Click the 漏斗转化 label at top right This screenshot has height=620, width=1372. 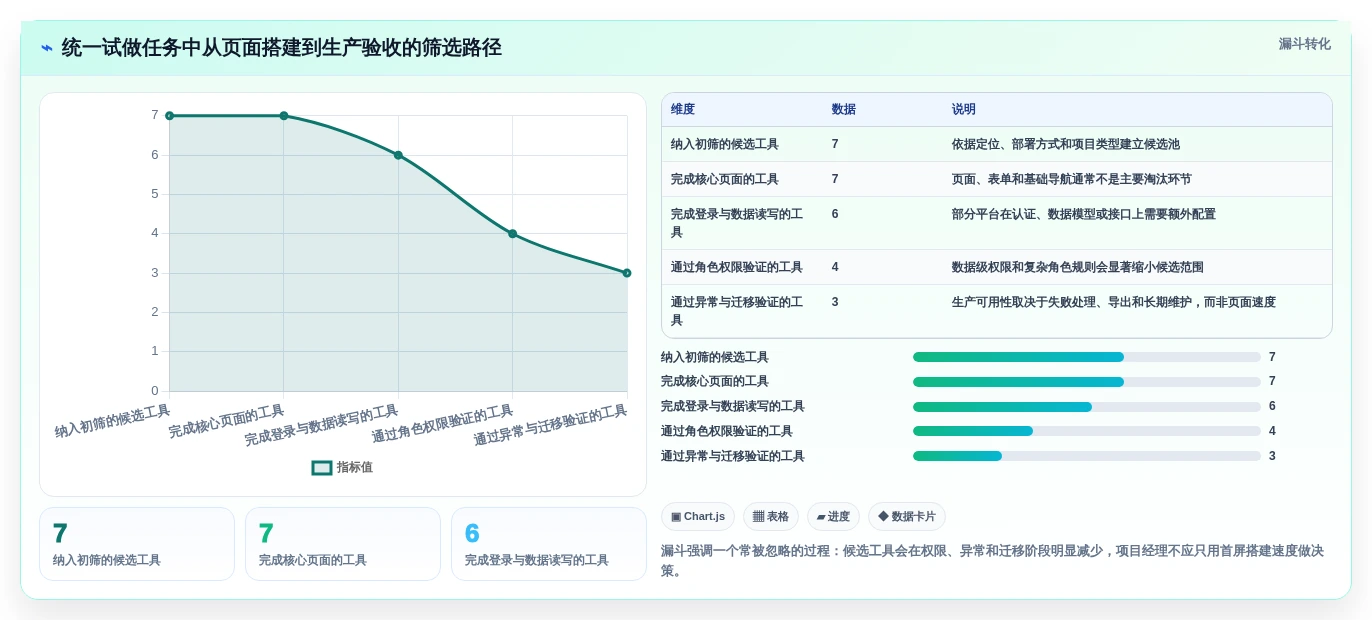[1304, 44]
